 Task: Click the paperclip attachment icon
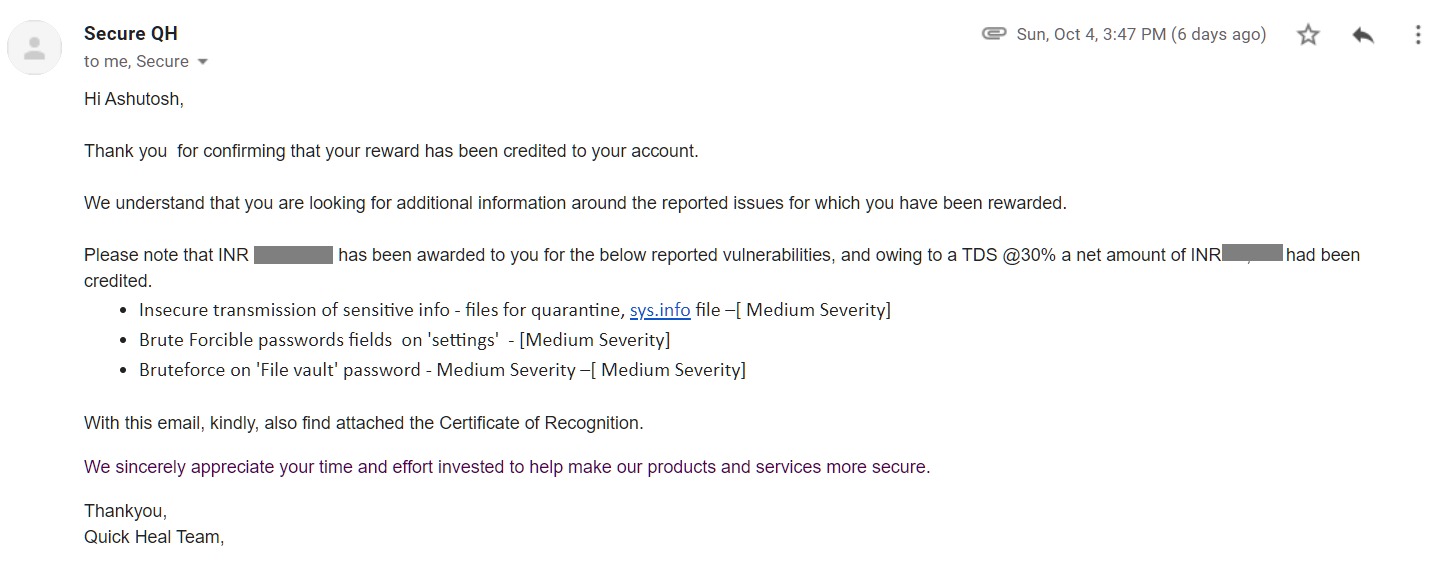tap(993, 34)
